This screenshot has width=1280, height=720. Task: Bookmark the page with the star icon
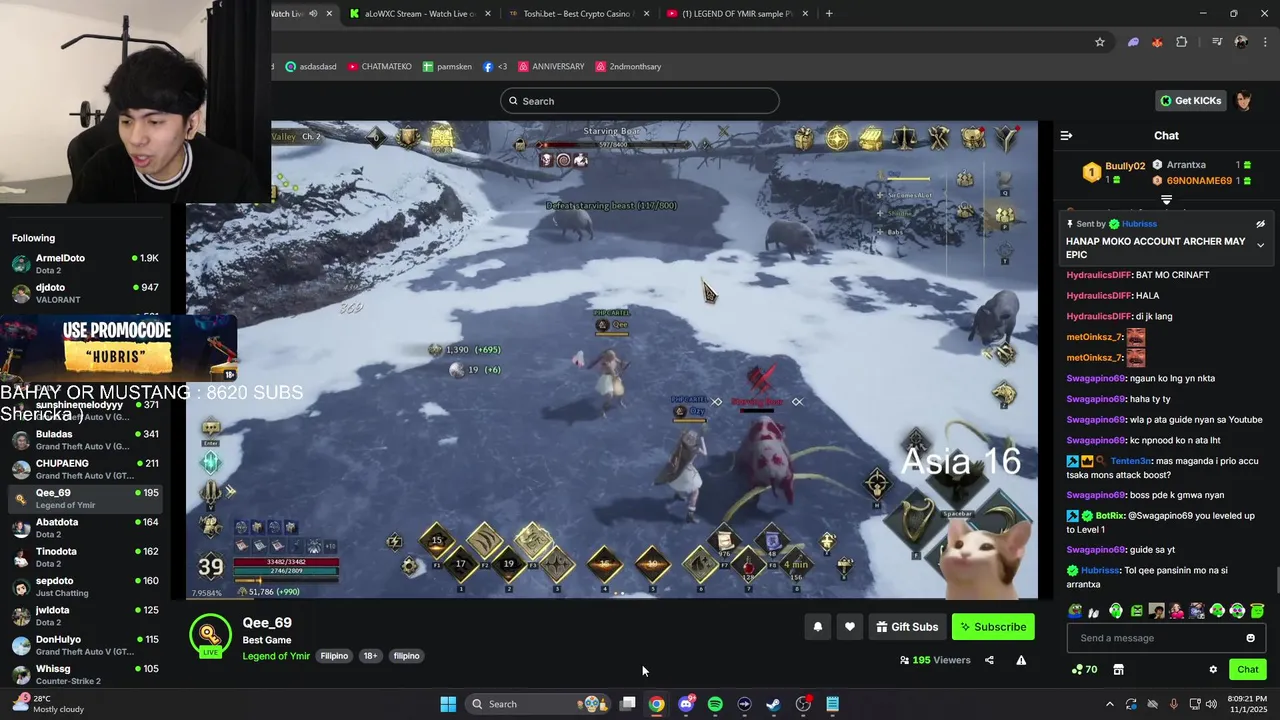click(x=1100, y=42)
